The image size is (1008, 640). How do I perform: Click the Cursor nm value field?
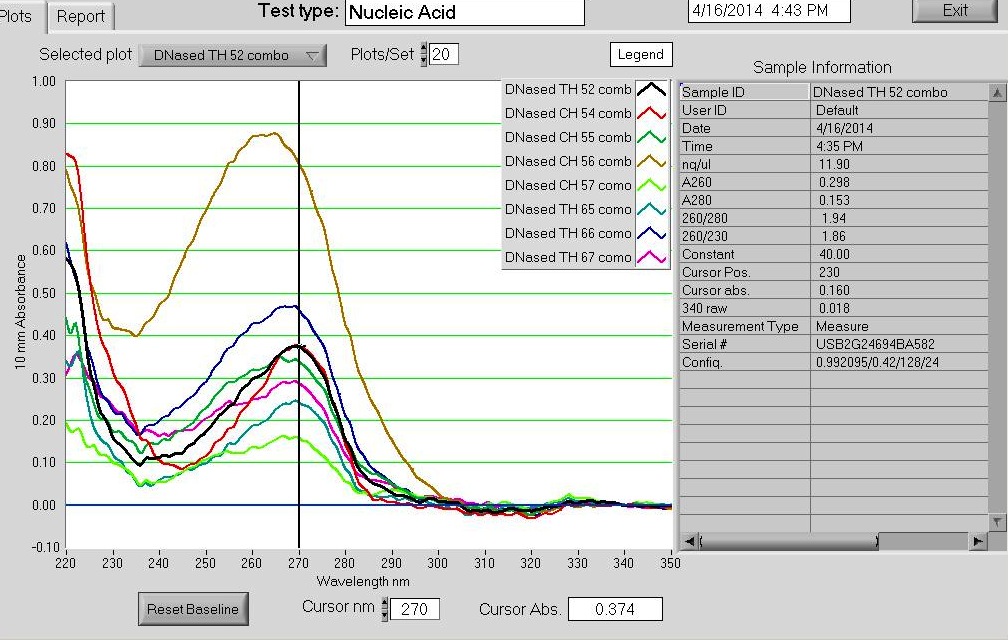point(414,609)
